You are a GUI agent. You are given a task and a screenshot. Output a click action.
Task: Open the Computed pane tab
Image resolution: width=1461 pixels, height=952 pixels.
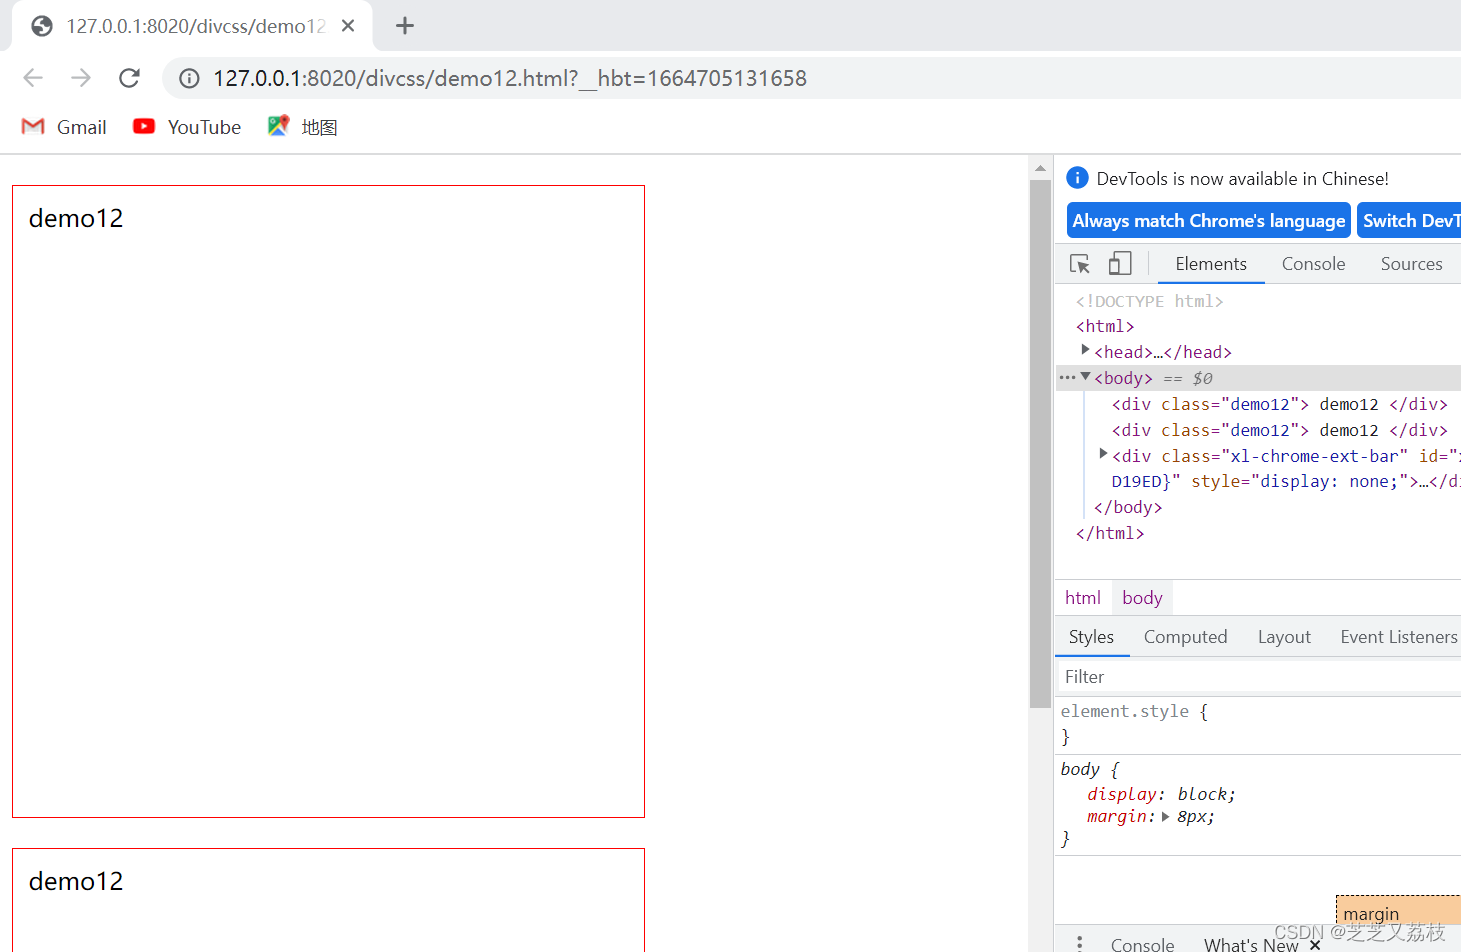tap(1185, 637)
